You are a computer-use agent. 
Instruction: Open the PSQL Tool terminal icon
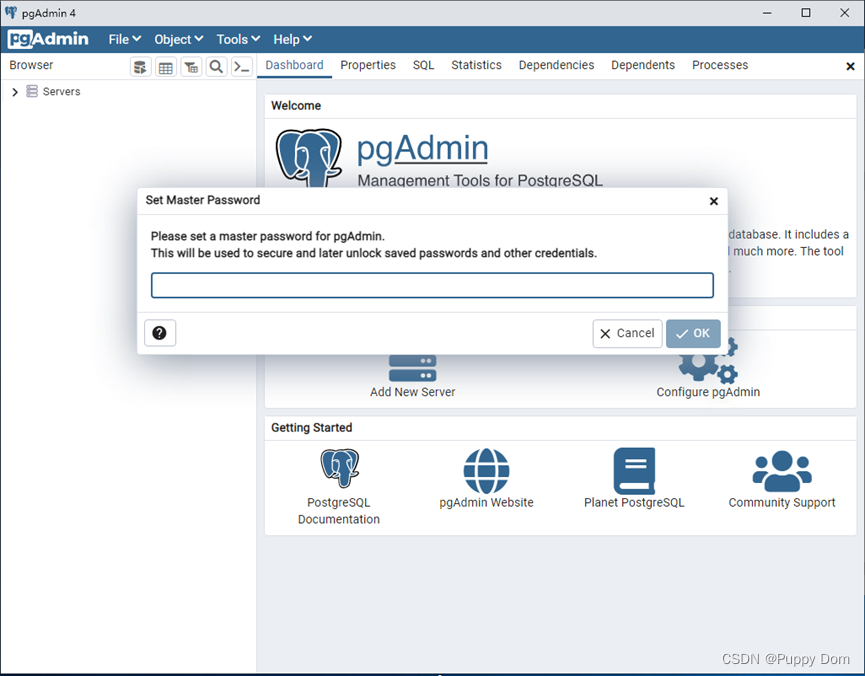tap(242, 67)
